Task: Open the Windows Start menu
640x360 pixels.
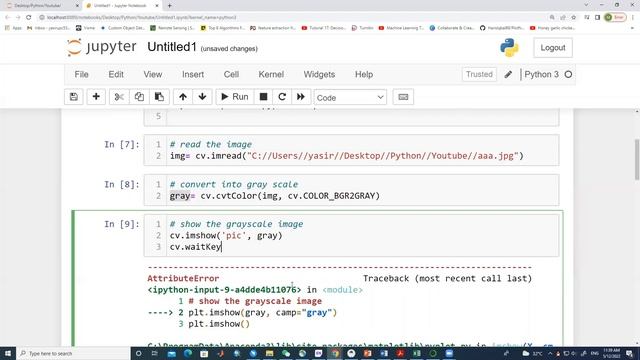Action: [8, 353]
